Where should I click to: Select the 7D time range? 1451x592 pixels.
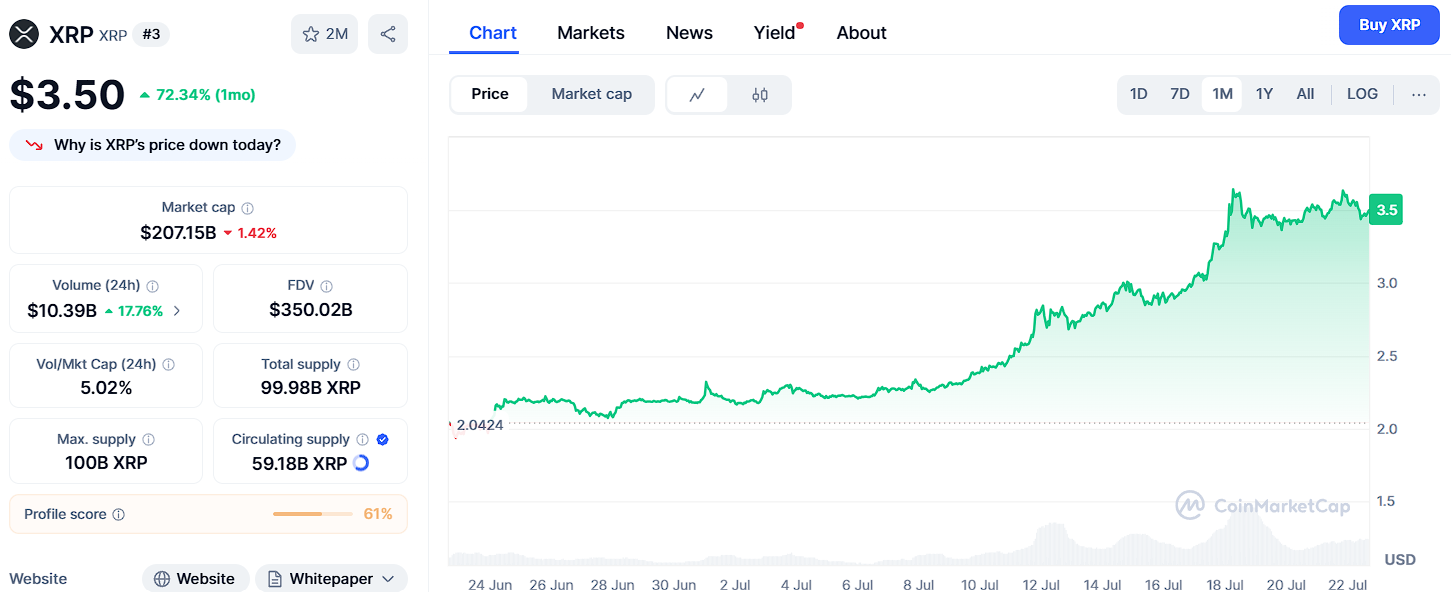[1180, 94]
